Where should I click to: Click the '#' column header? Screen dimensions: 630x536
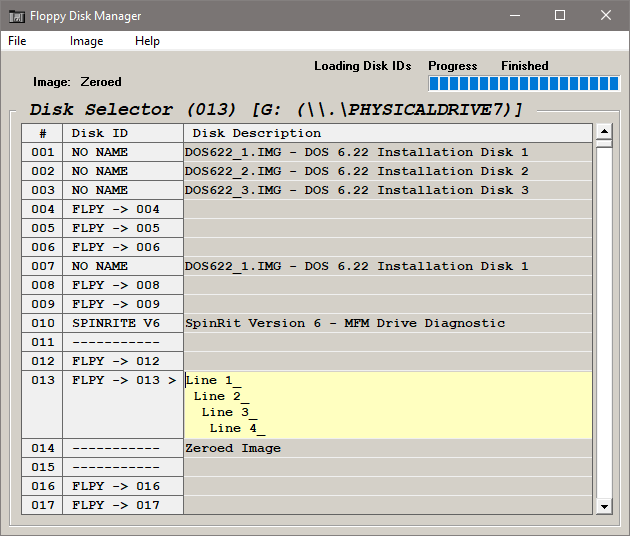pos(43,133)
